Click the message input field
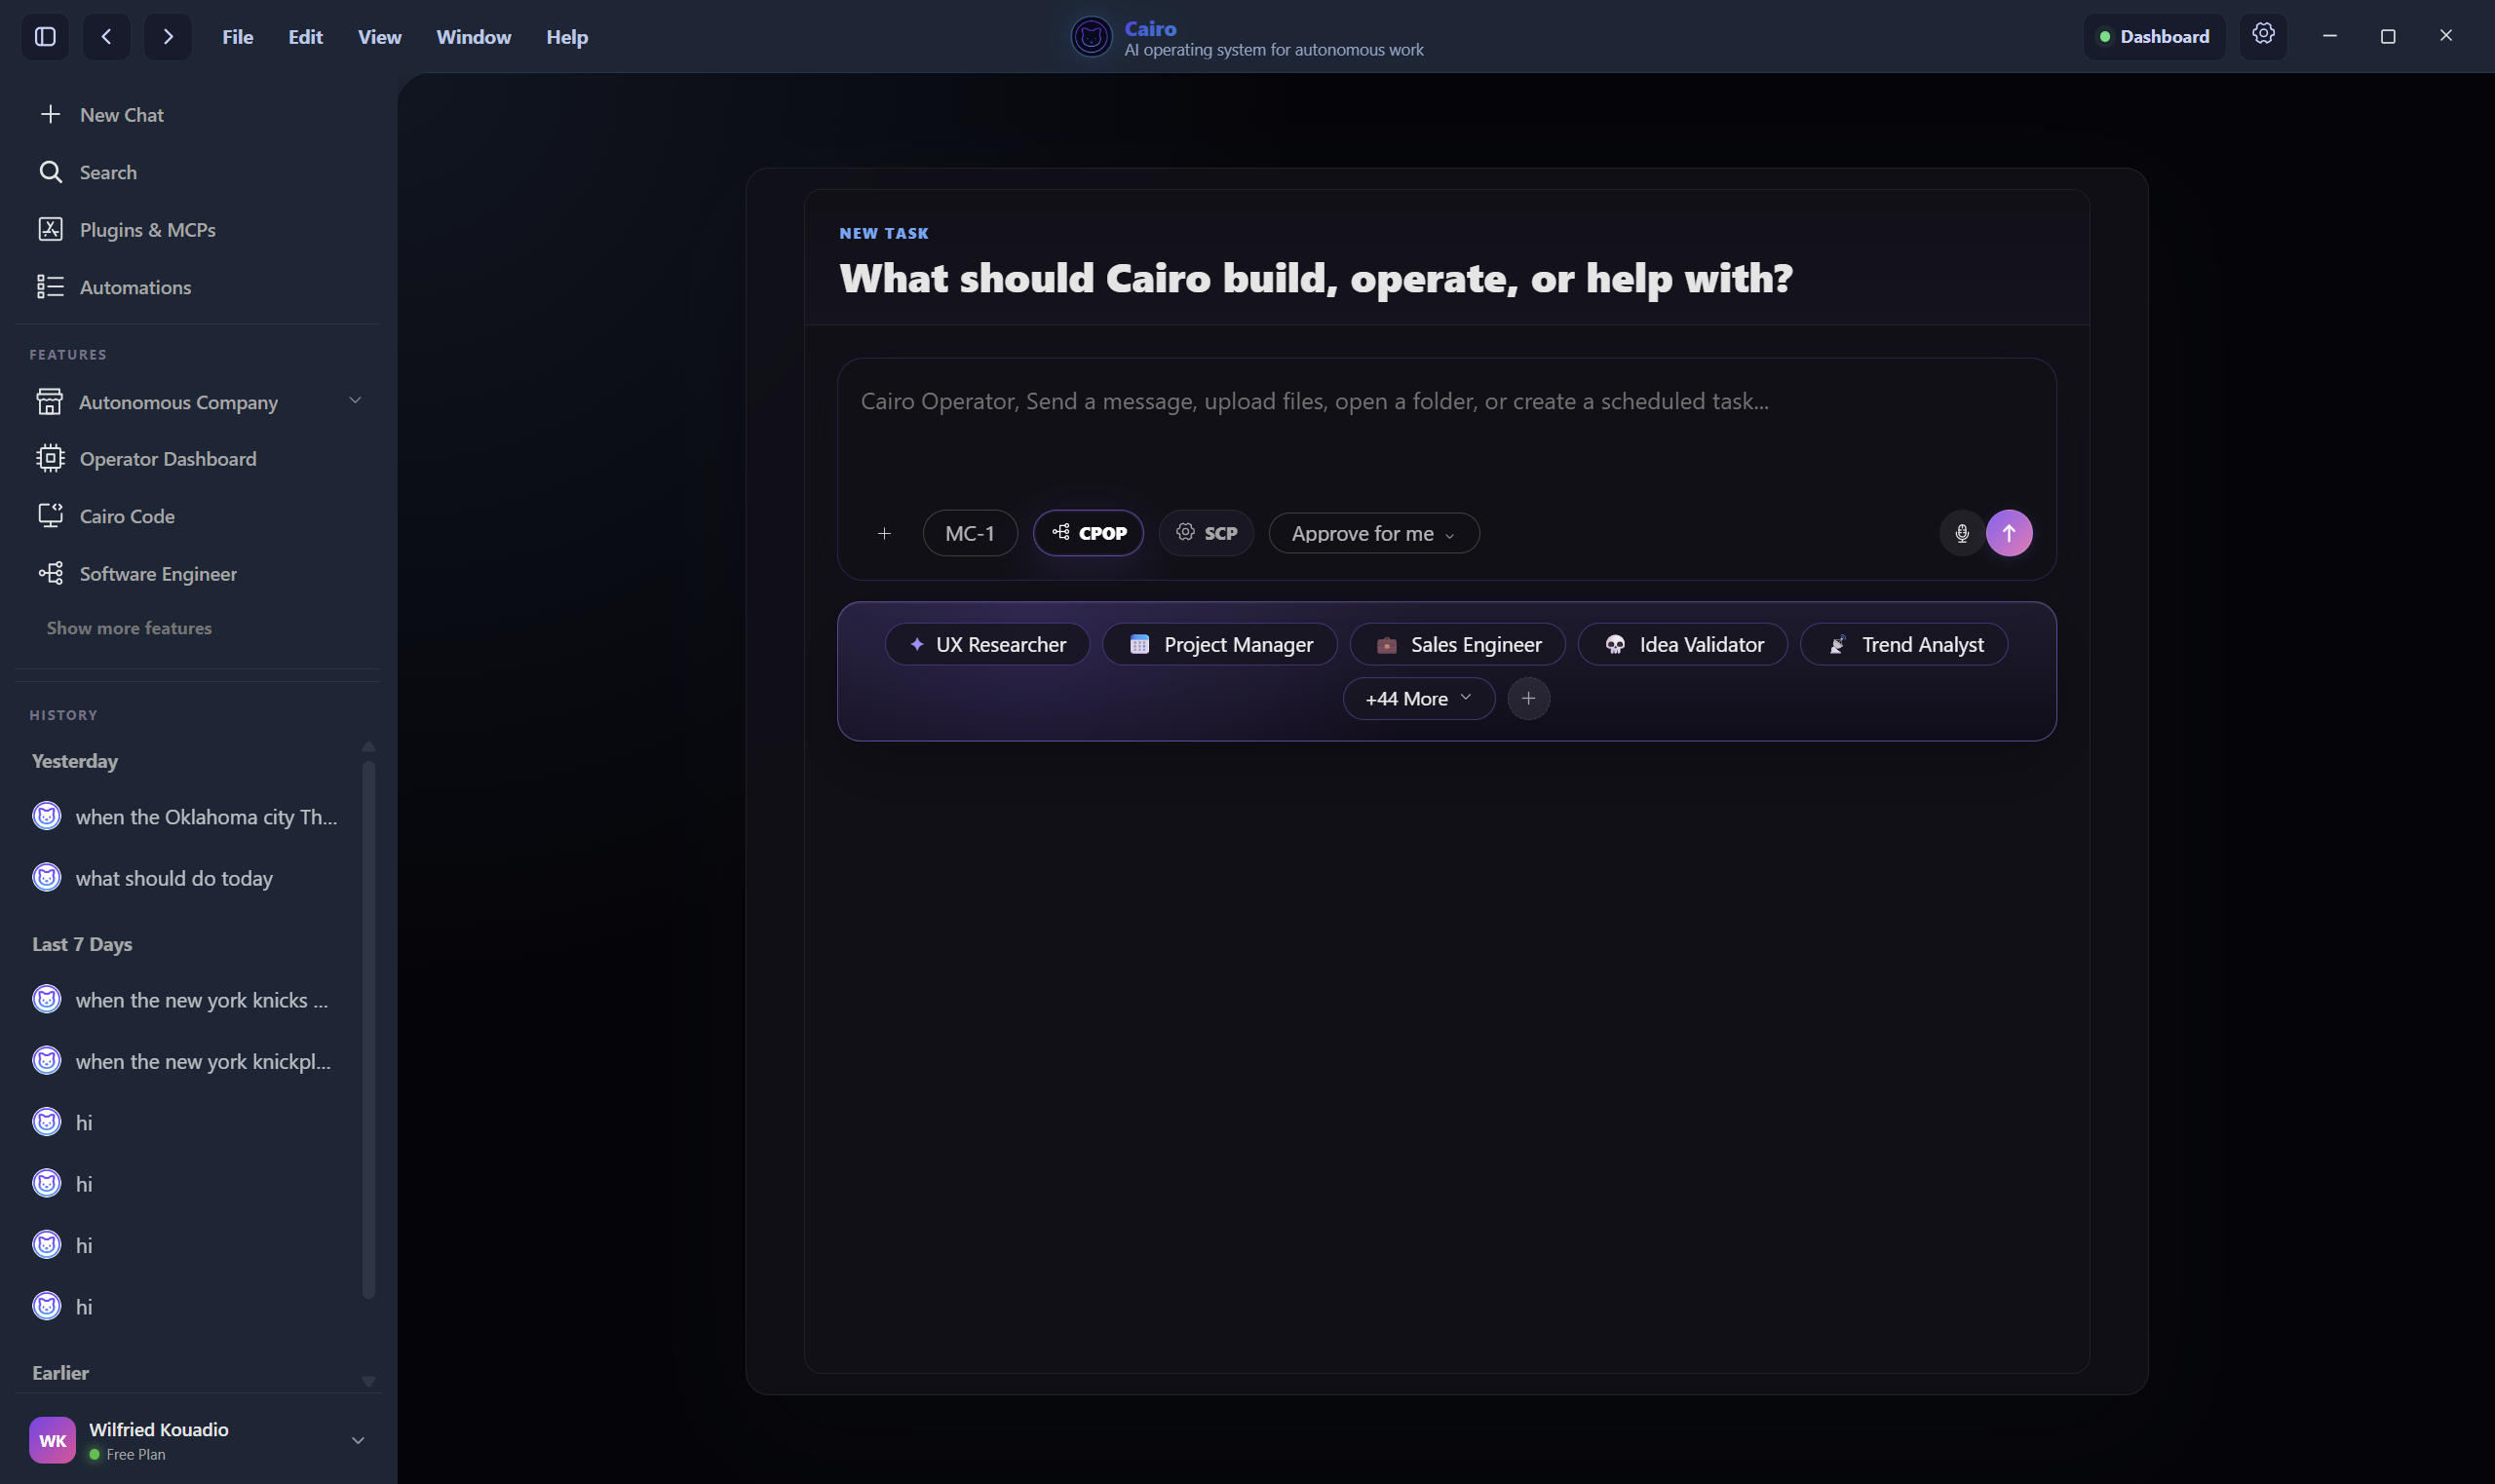 tap(1446, 427)
